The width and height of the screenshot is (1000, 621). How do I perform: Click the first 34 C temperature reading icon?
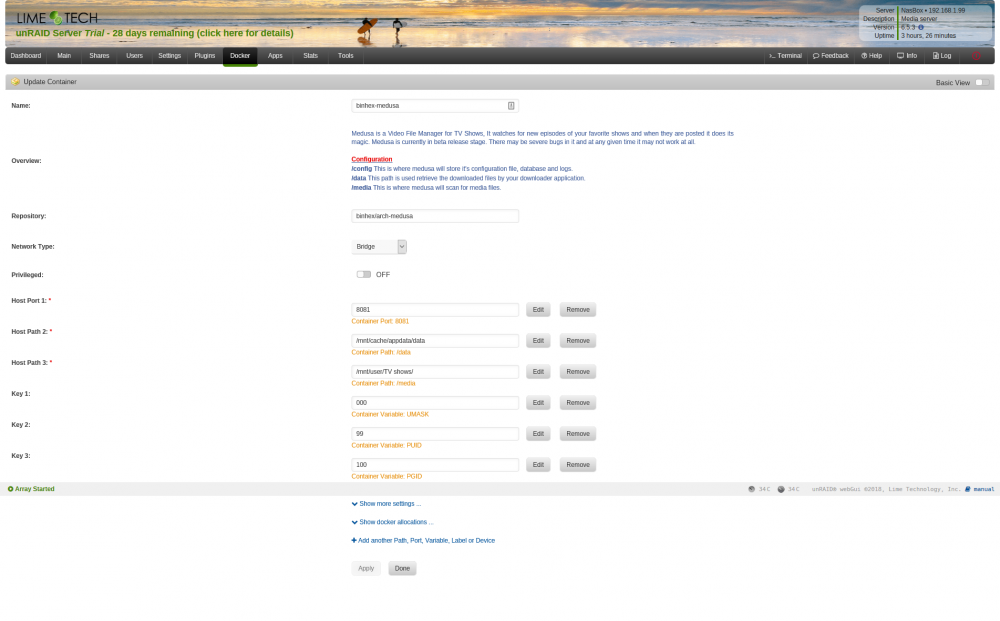pos(751,489)
